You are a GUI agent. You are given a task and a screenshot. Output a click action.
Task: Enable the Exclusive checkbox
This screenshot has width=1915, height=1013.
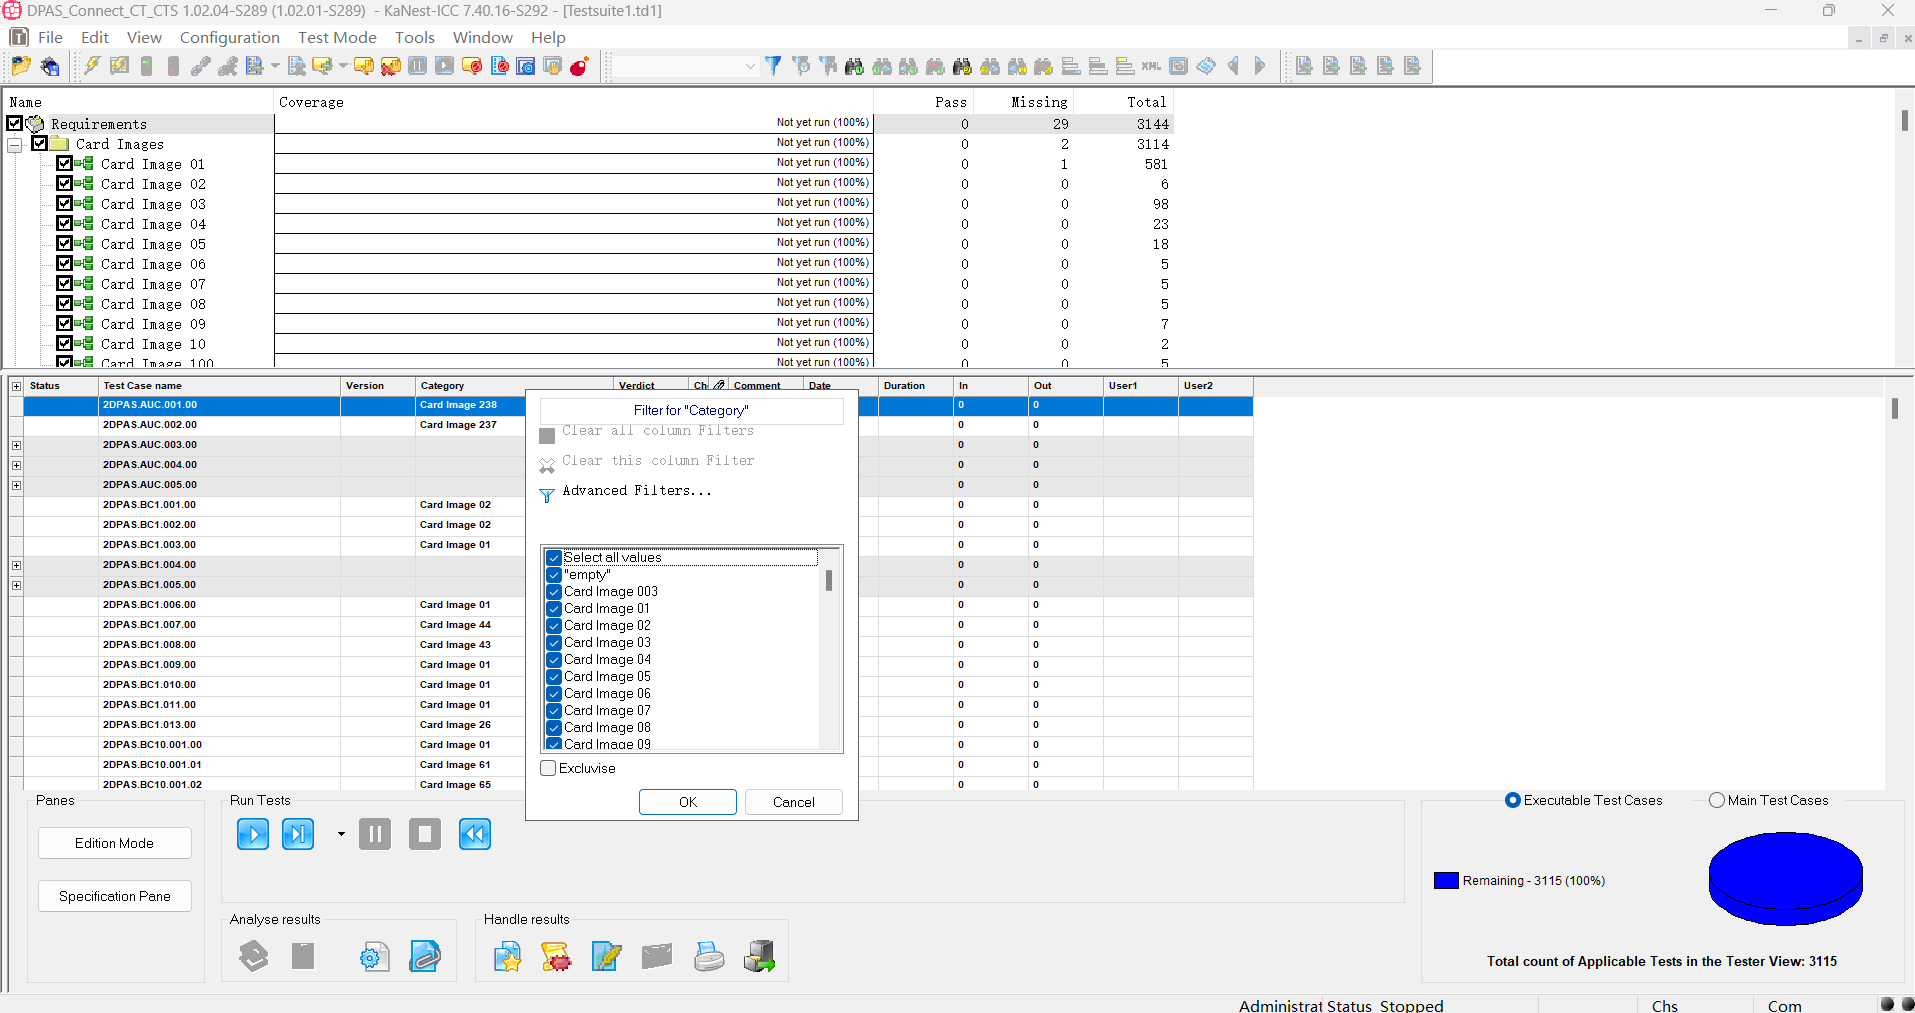(x=548, y=769)
